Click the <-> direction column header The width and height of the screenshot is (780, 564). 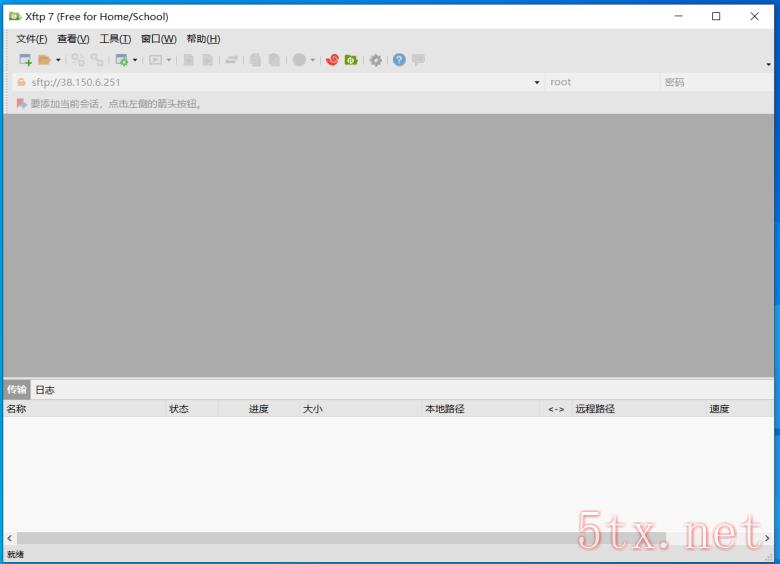(556, 409)
